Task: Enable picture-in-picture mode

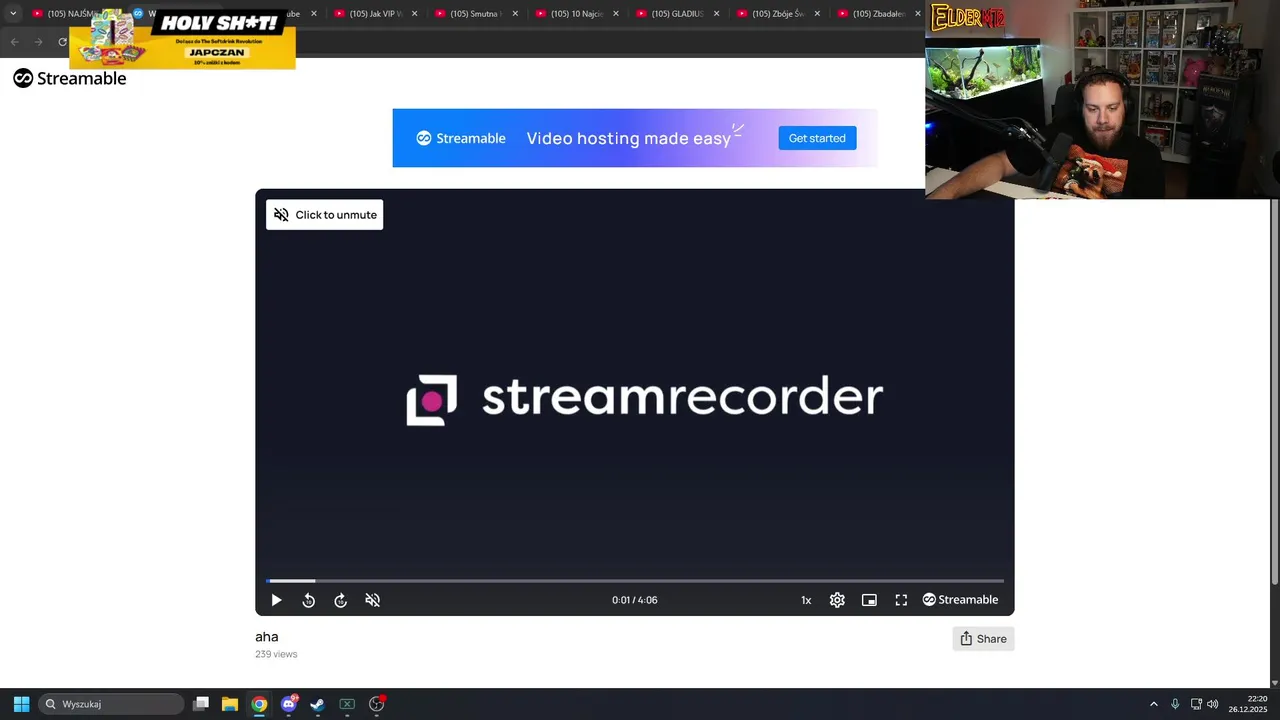Action: pos(869,600)
